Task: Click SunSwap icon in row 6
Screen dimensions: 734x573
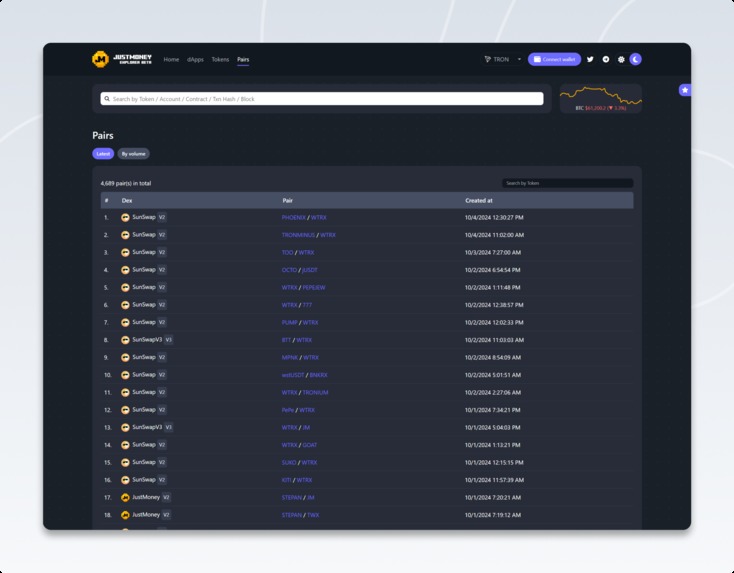Action: point(125,305)
